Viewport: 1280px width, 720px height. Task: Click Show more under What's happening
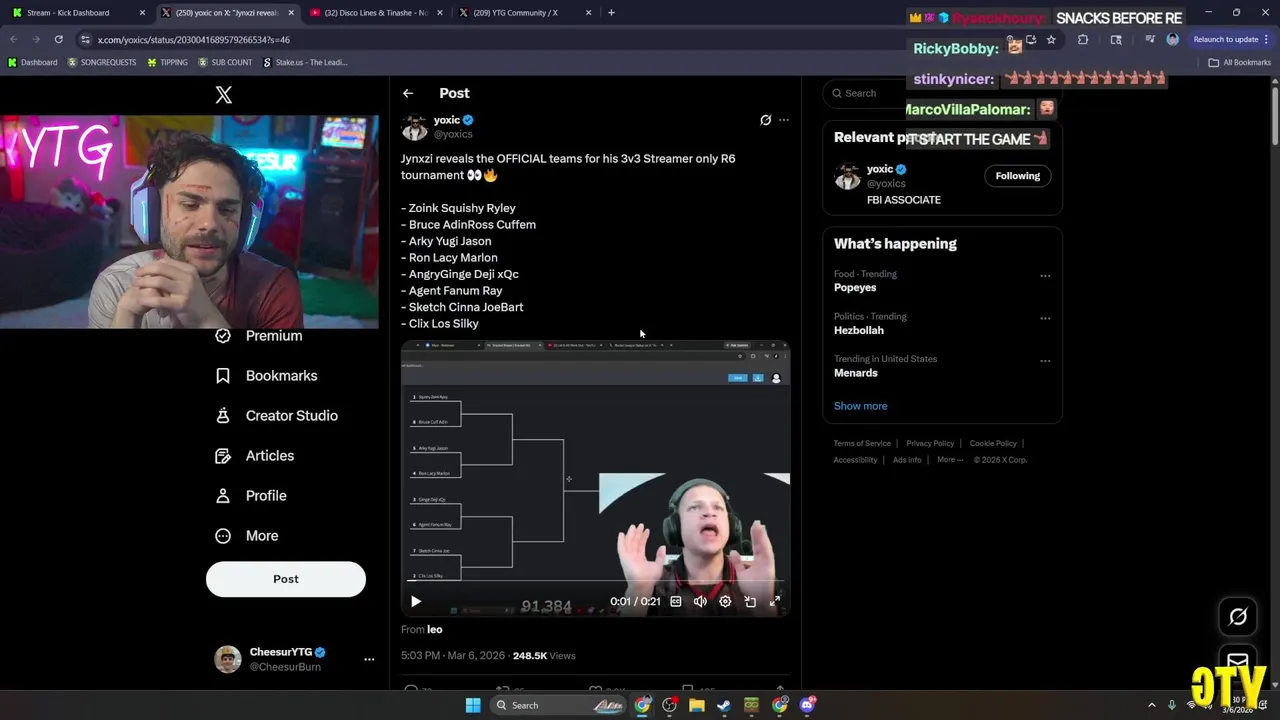pos(861,406)
